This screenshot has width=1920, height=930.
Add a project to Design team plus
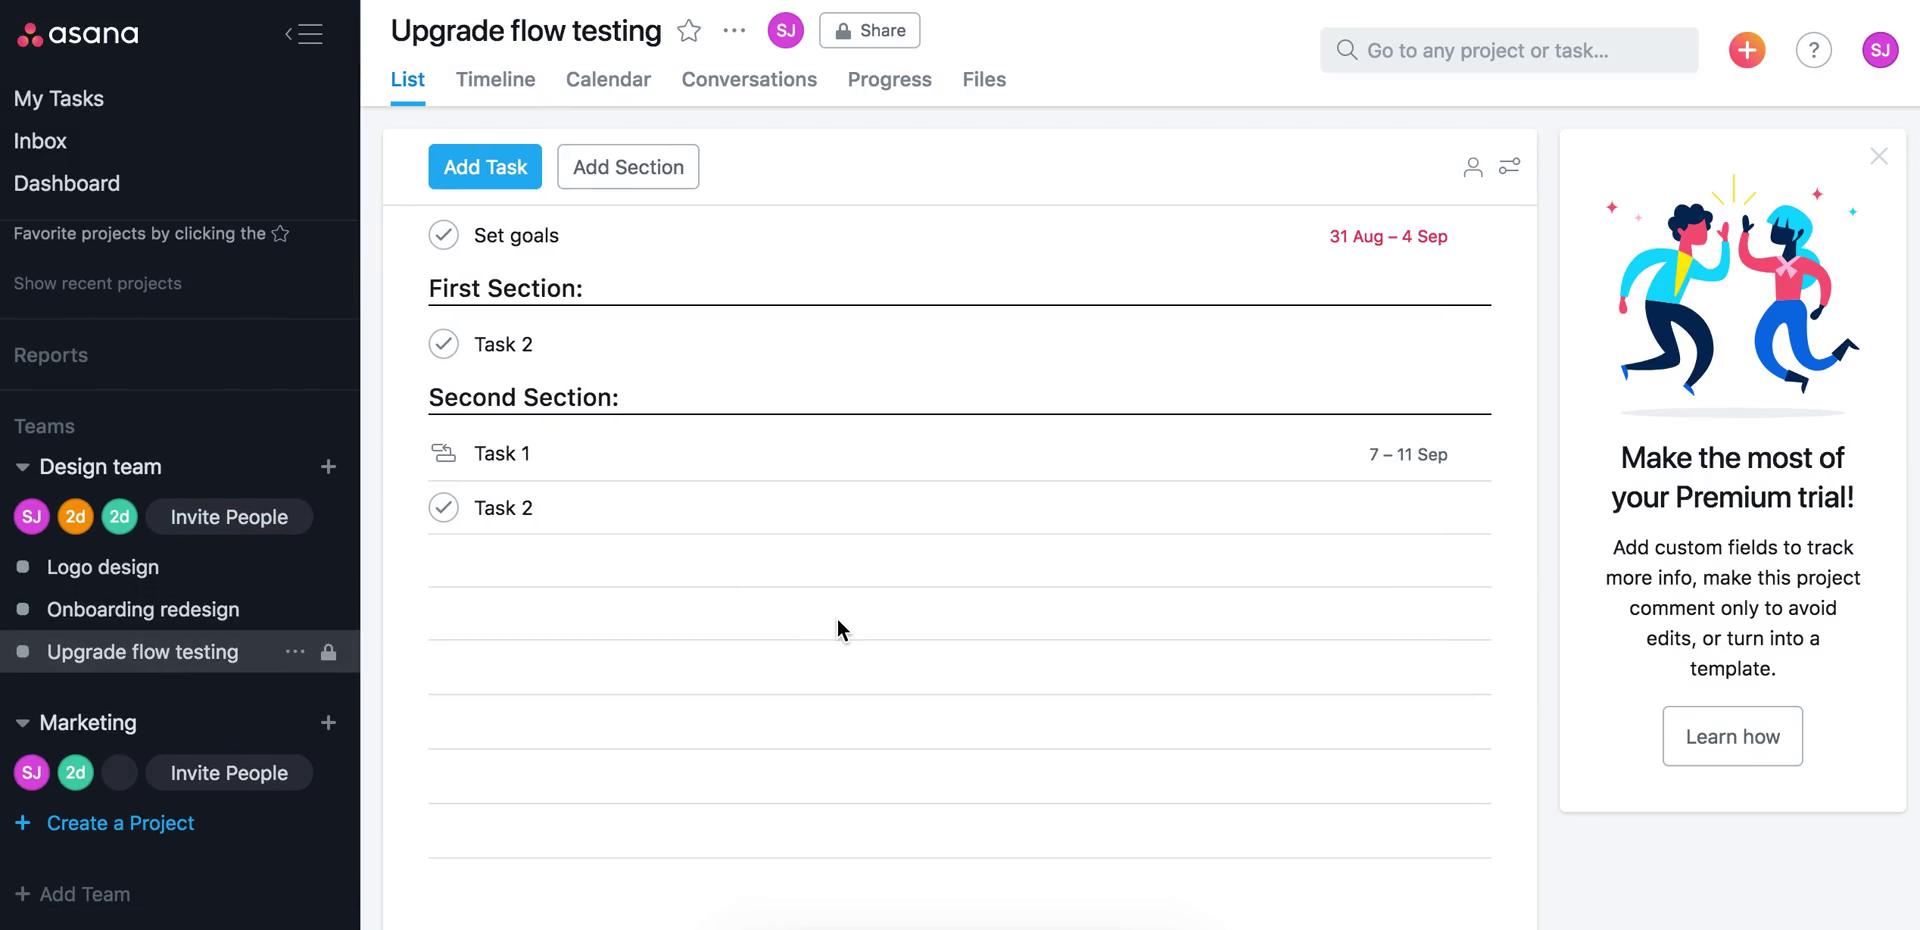click(328, 467)
